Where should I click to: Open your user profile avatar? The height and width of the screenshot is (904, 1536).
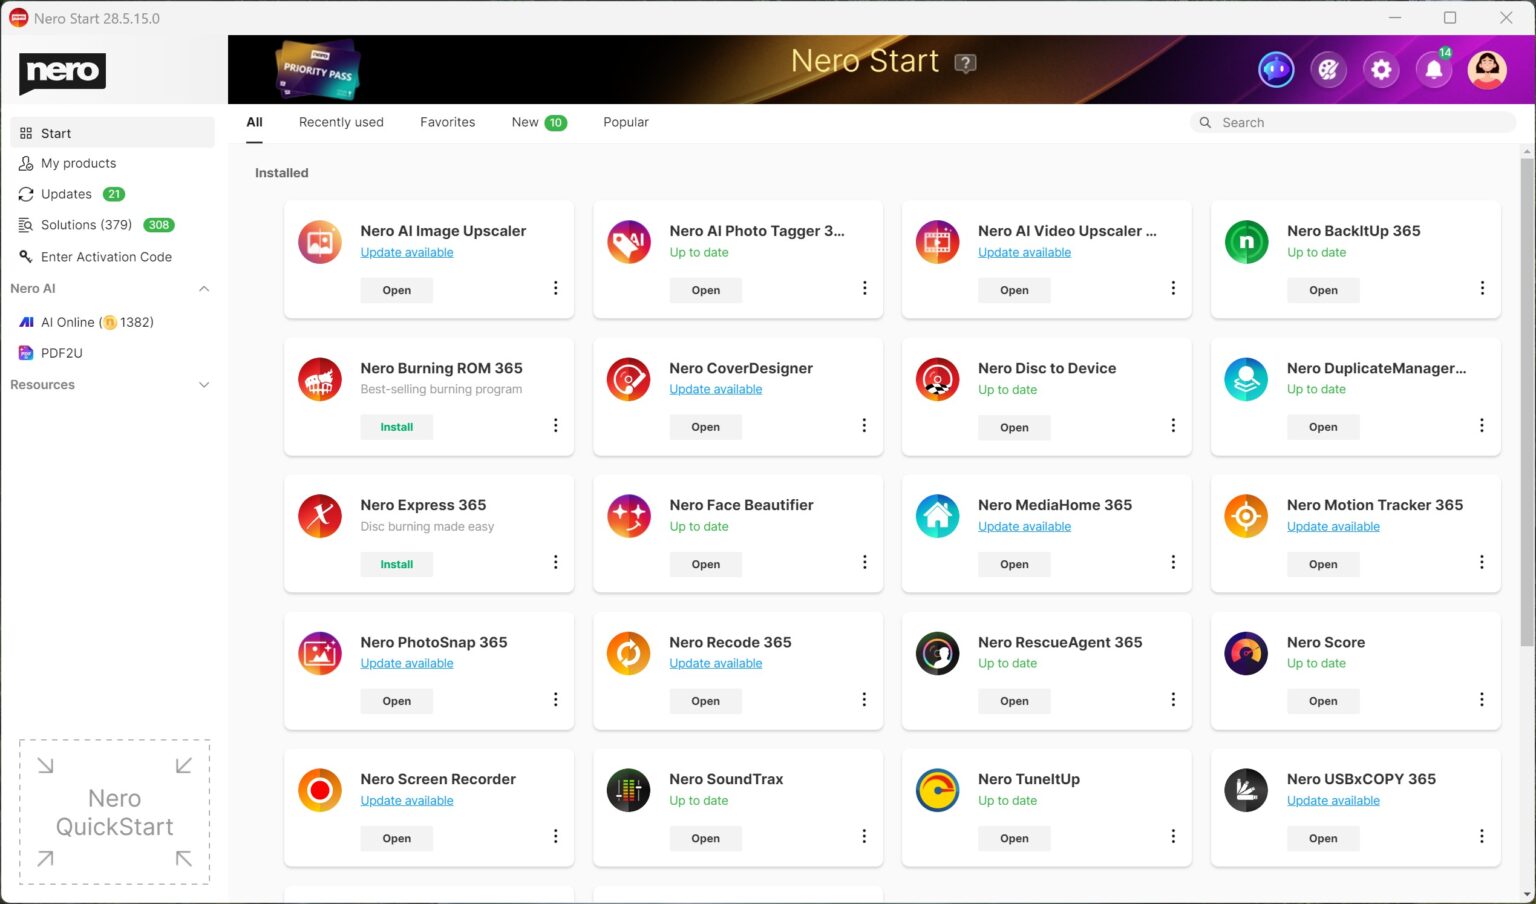click(1487, 69)
